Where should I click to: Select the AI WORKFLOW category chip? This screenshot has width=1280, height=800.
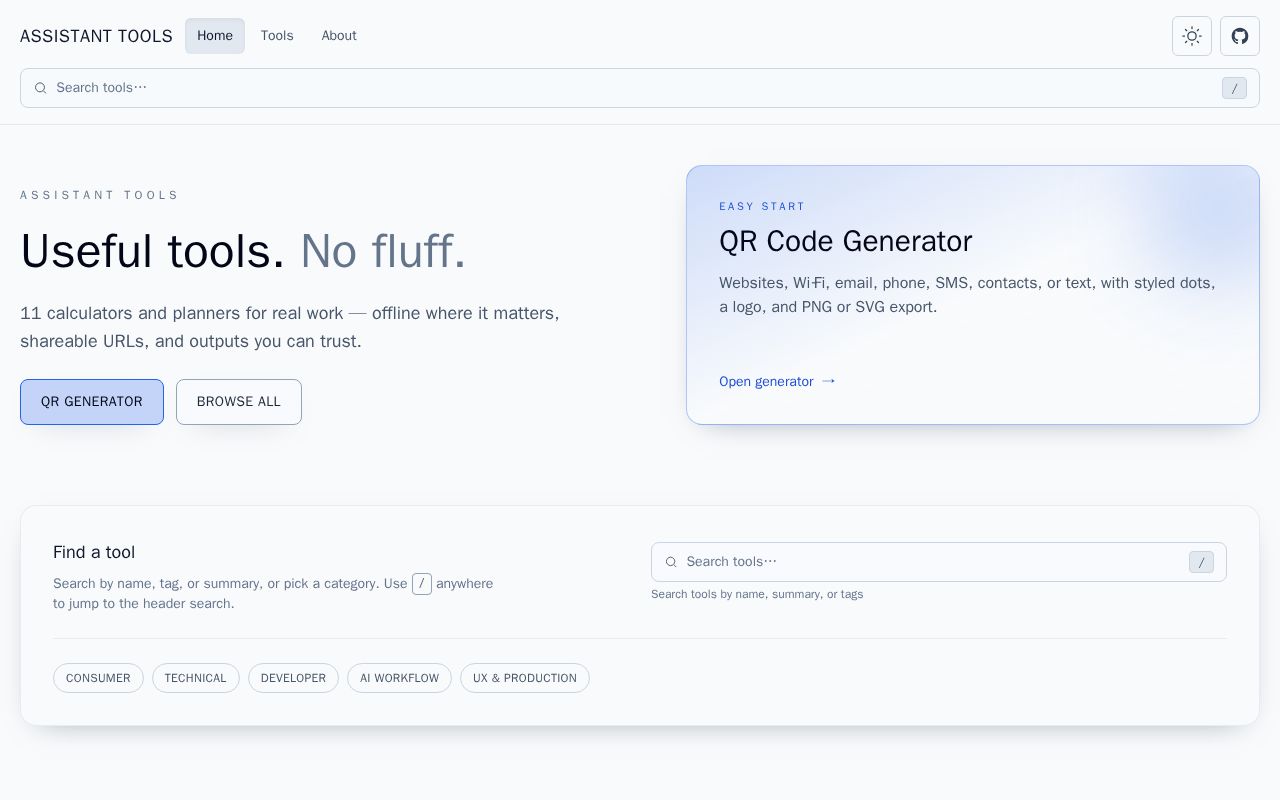[399, 678]
